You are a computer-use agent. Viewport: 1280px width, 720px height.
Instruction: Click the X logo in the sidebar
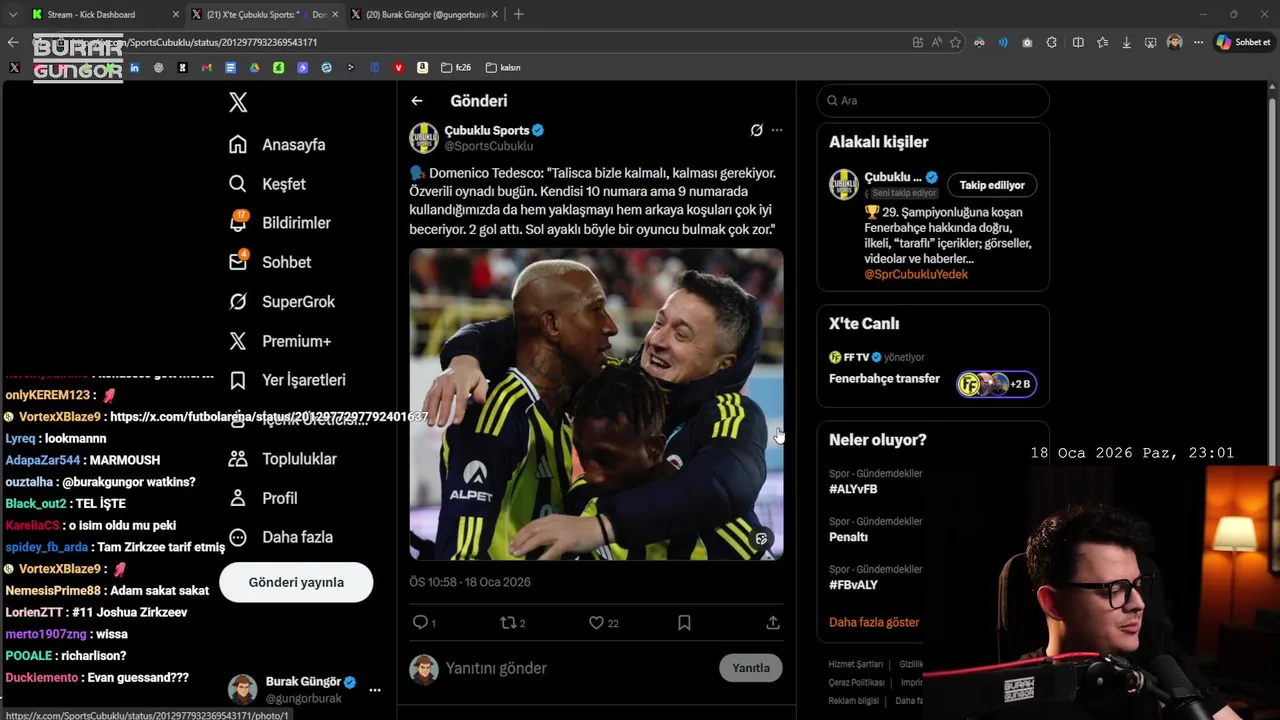[x=238, y=102]
